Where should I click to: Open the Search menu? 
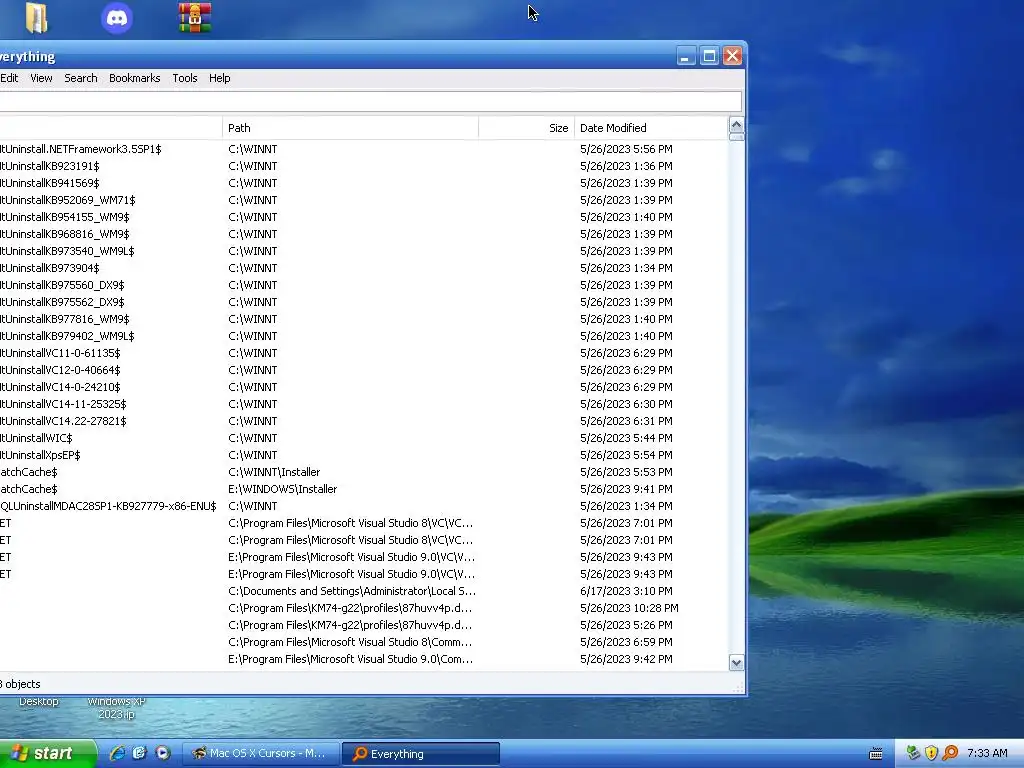80,78
